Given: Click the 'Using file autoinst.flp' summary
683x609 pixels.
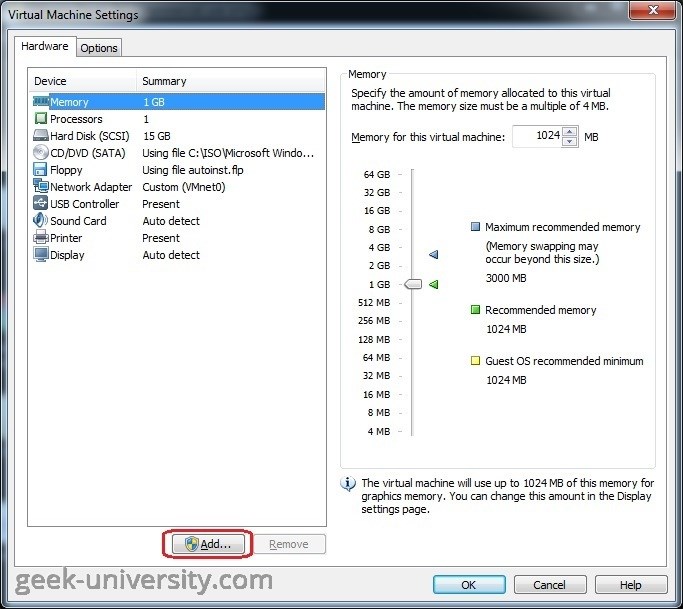Looking at the screenshot, I should [193, 170].
